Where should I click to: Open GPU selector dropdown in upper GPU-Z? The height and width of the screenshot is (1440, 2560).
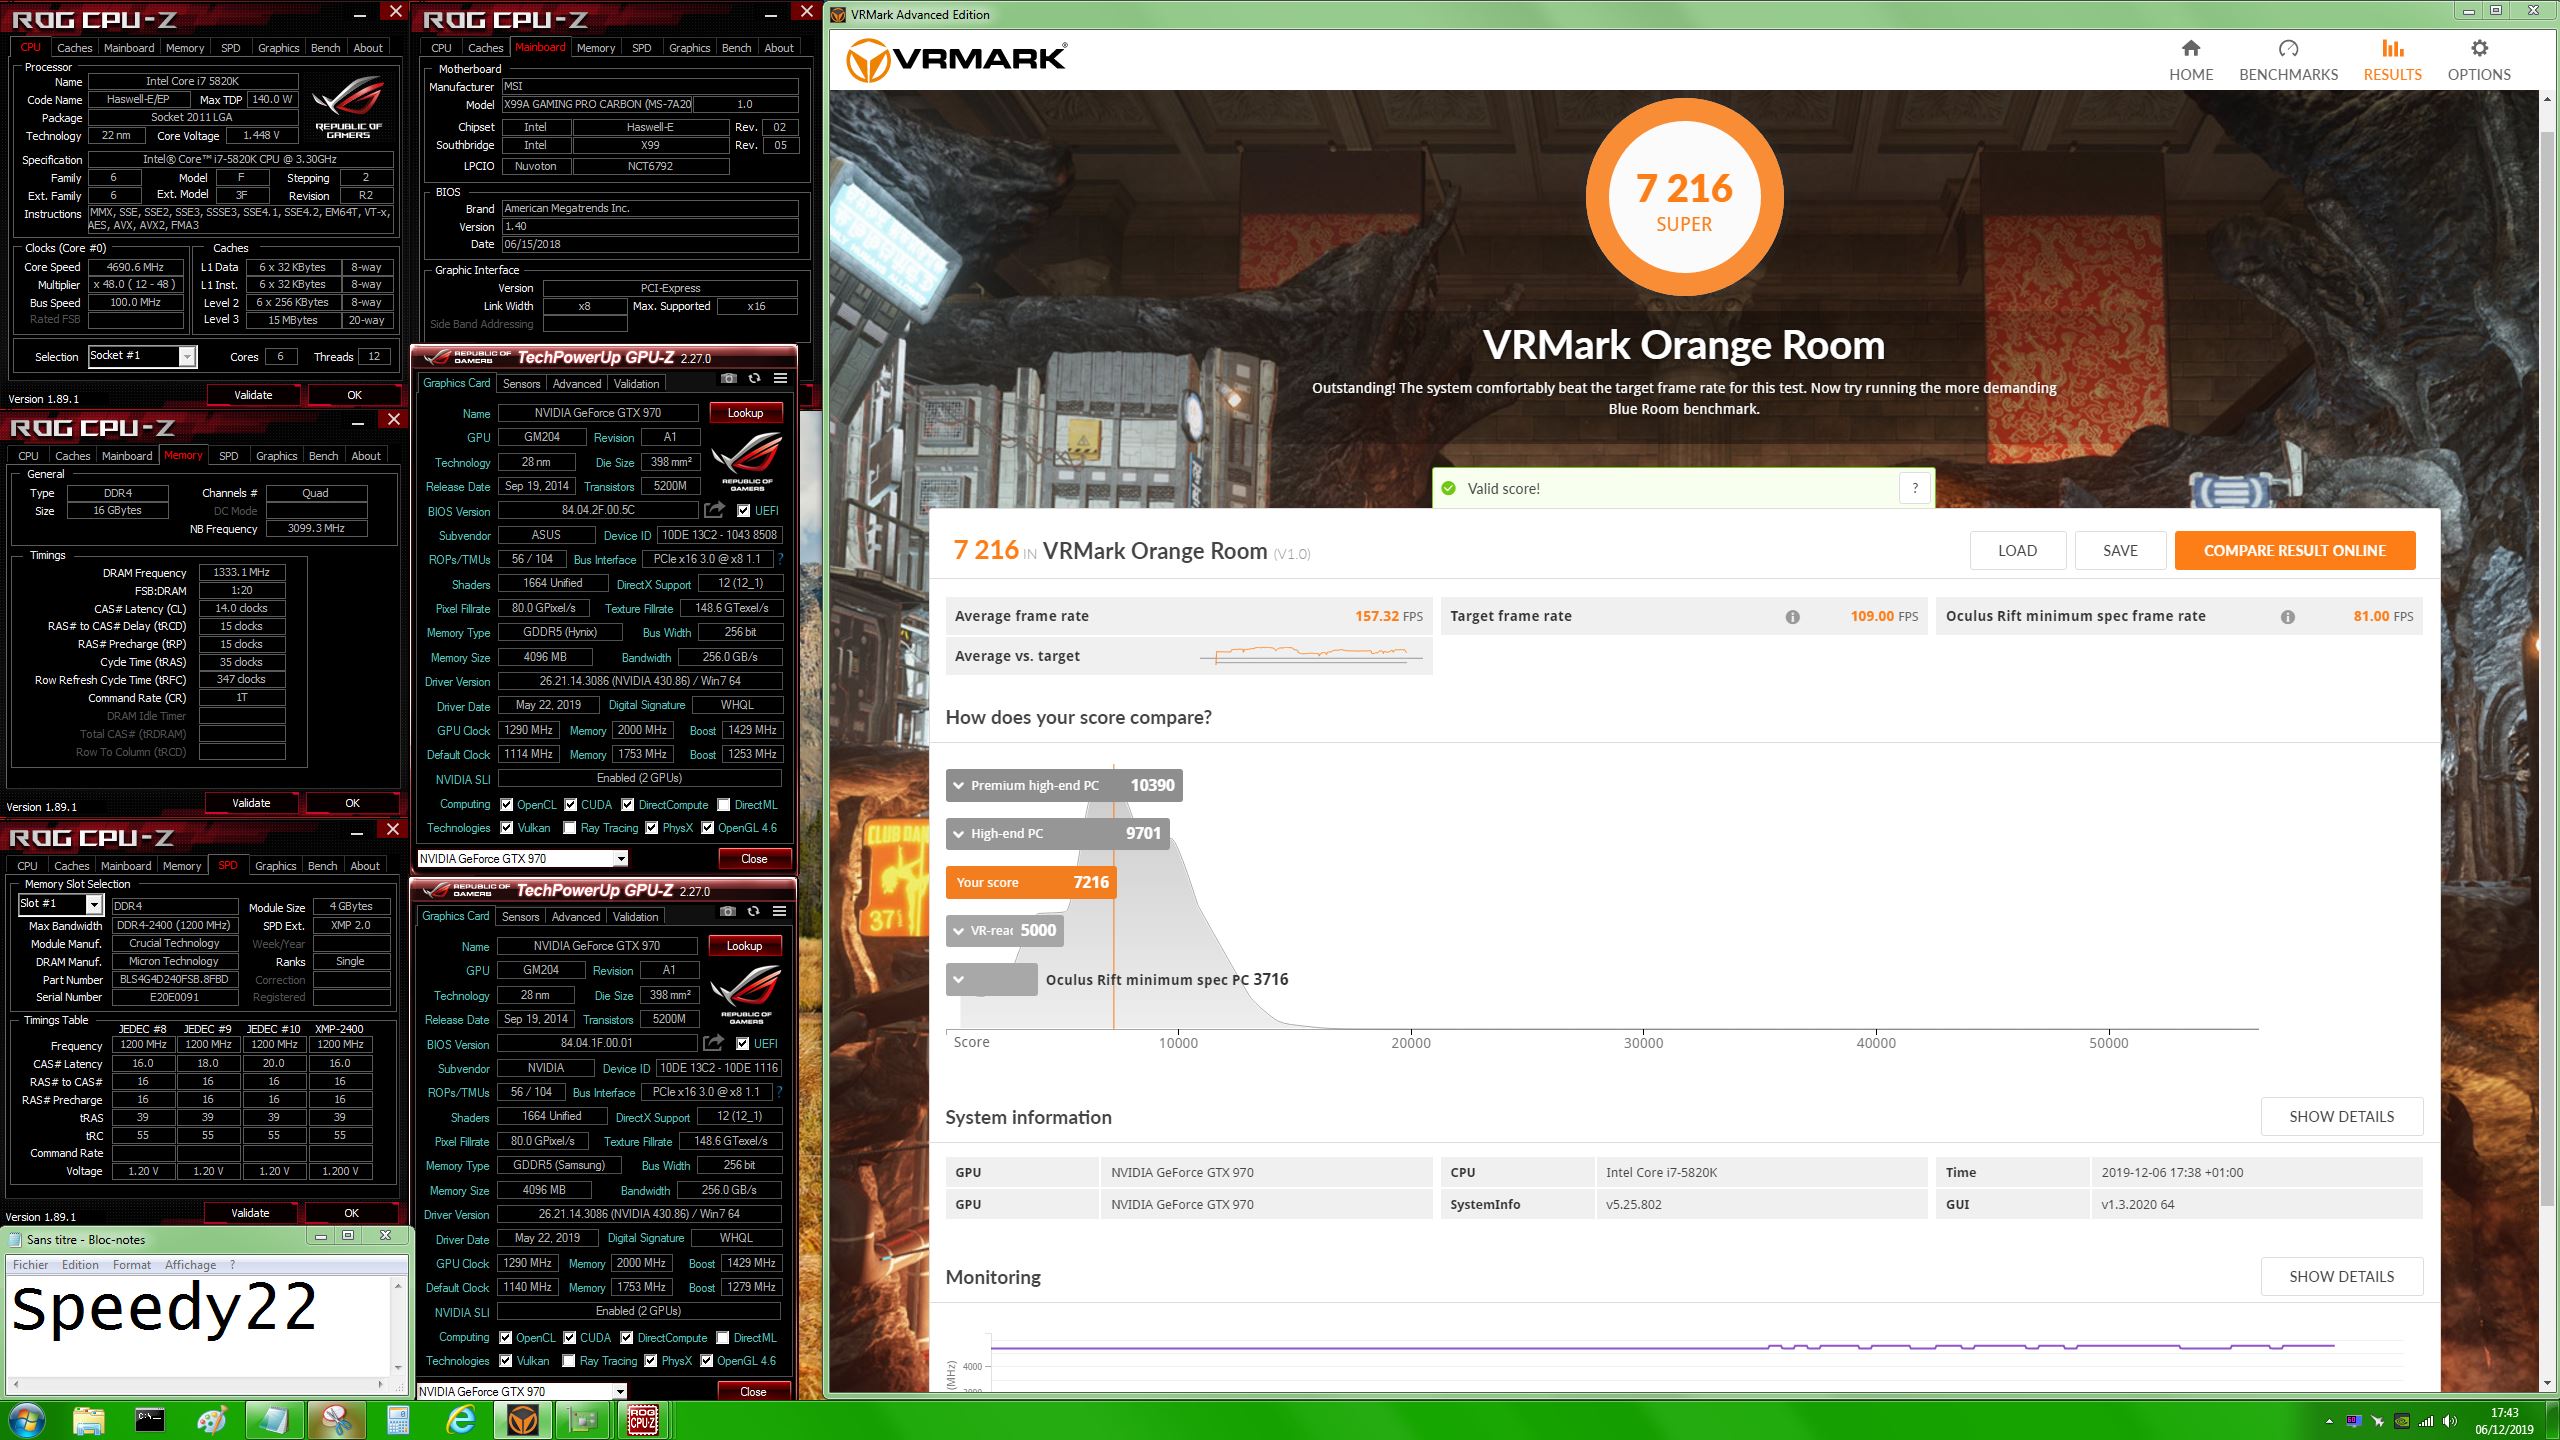(620, 859)
